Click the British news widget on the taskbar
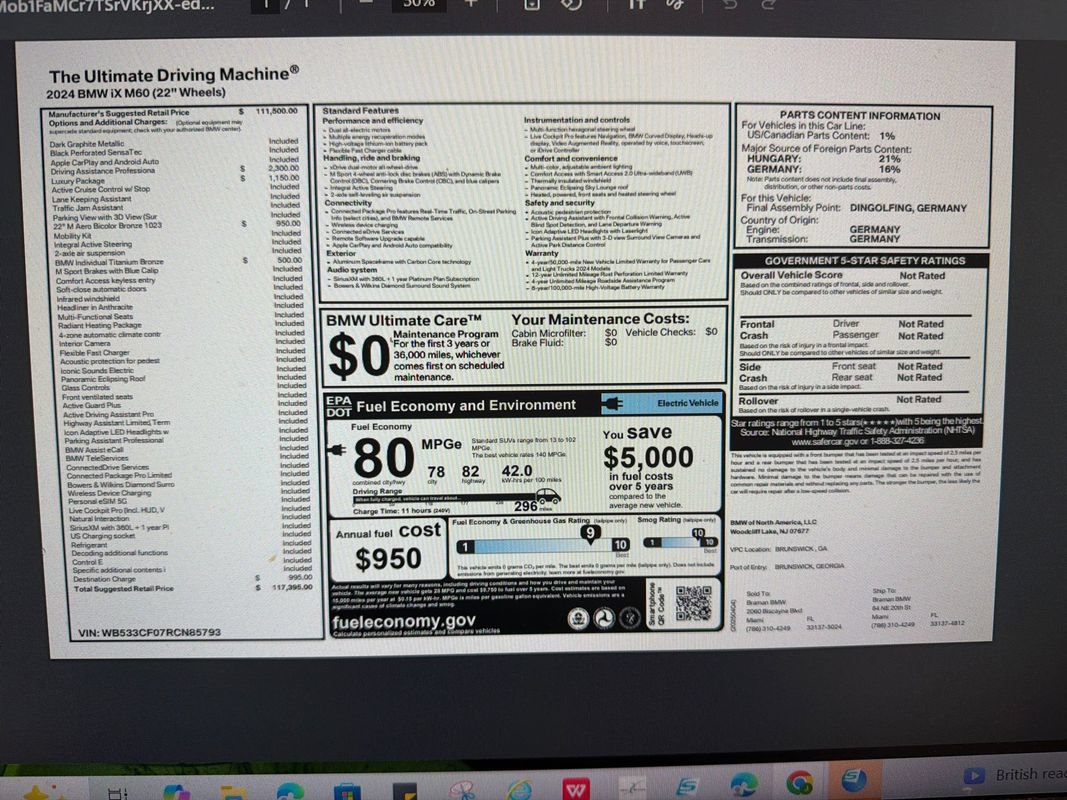Screen dimensions: 1067x800 click(x=1014, y=775)
